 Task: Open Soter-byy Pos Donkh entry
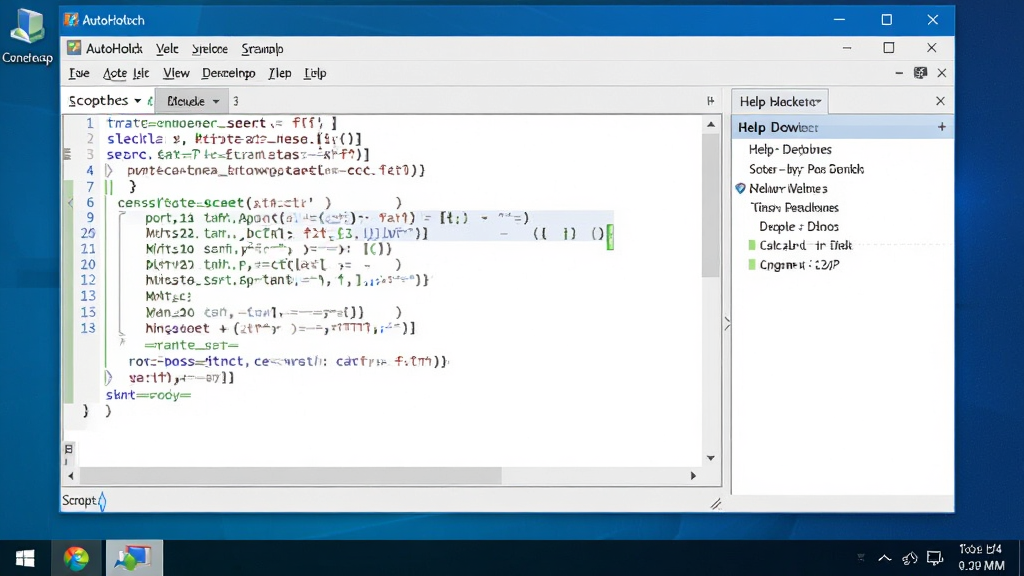coord(807,169)
